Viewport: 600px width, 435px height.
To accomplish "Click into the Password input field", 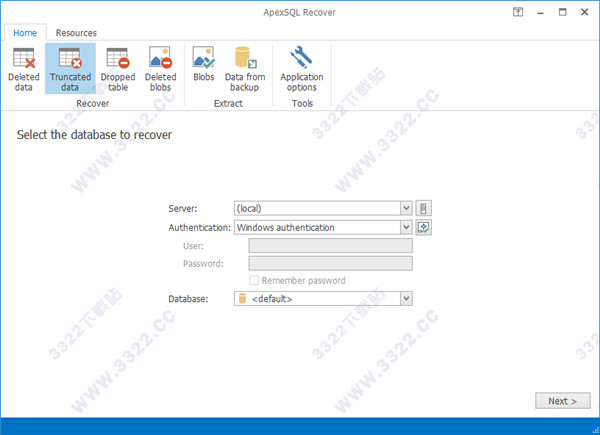I will pyautogui.click(x=331, y=263).
